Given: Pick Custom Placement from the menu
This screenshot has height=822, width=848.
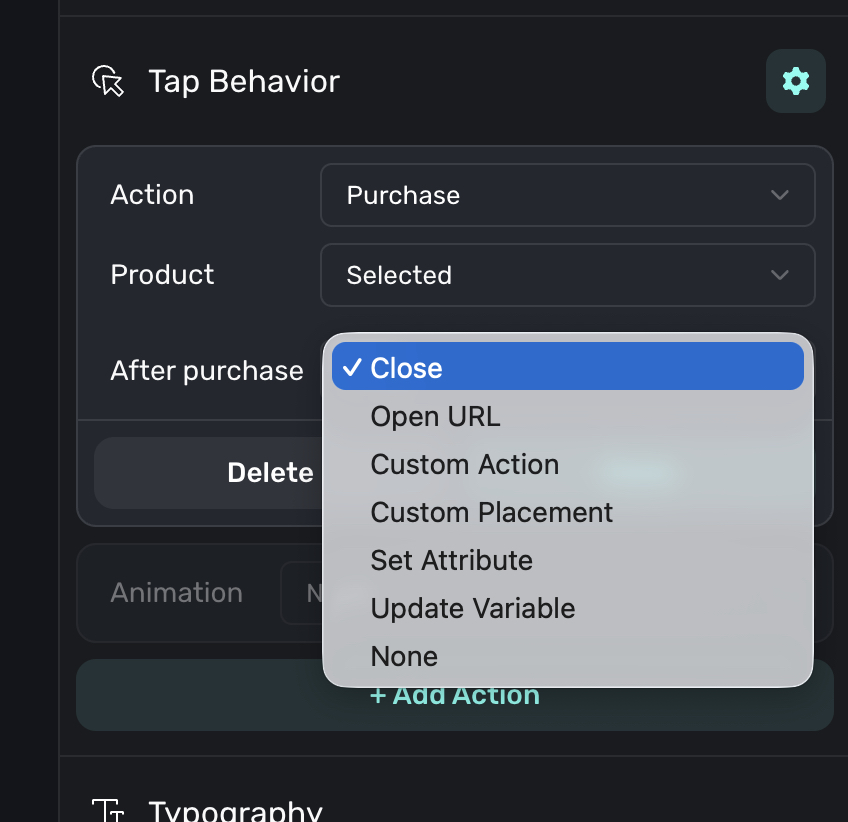Looking at the screenshot, I should pos(491,512).
